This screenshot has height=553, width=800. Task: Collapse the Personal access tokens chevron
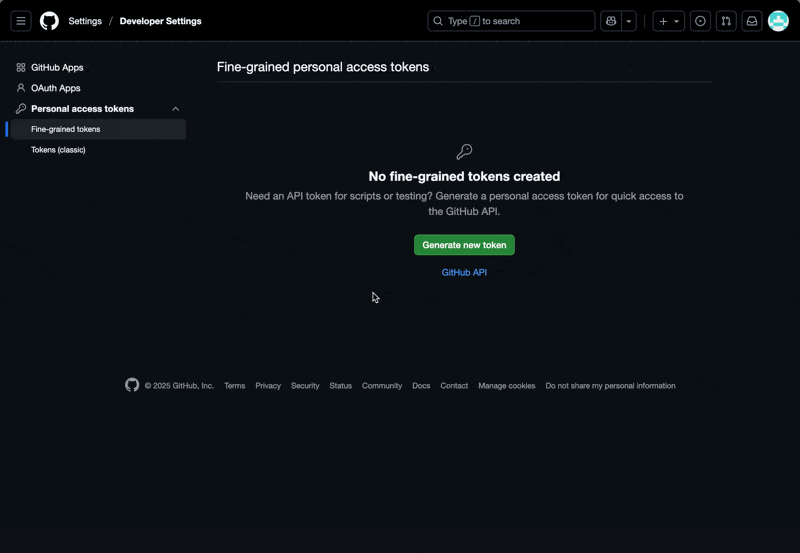176,109
